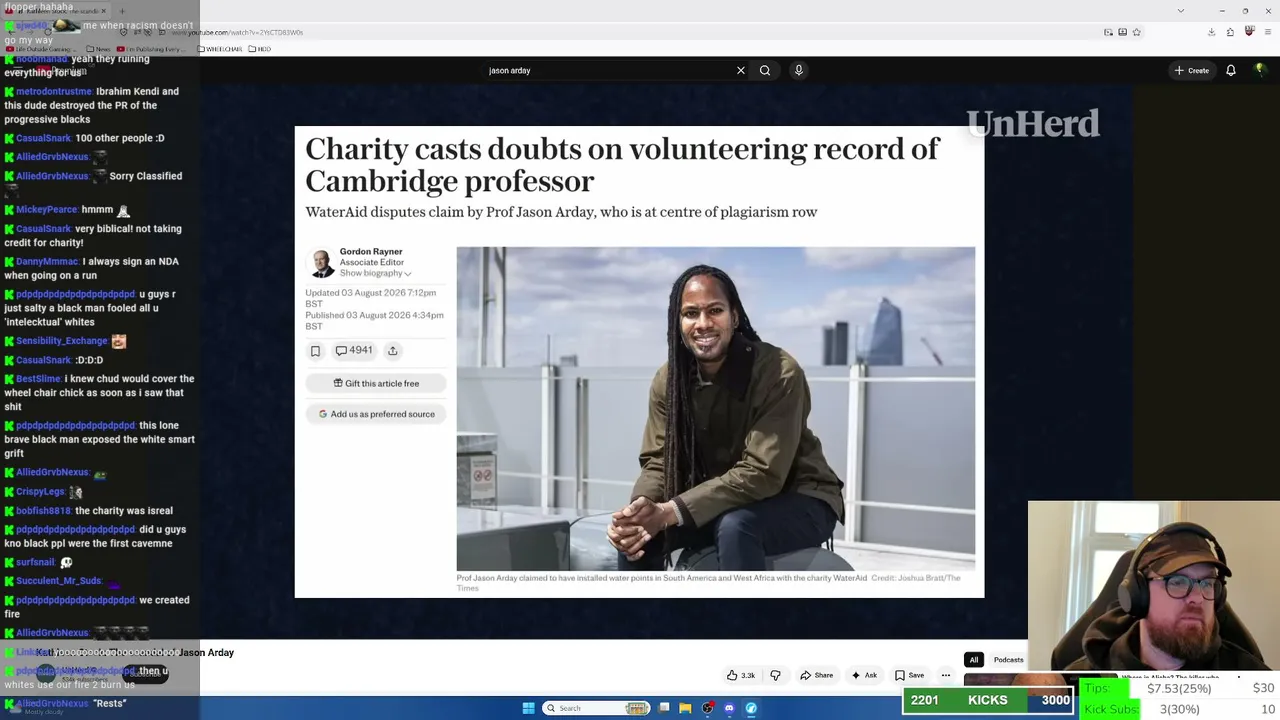The height and width of the screenshot is (720, 1280).
Task: Click chat username 'Sensibility_Exchange'
Action: coord(62,341)
